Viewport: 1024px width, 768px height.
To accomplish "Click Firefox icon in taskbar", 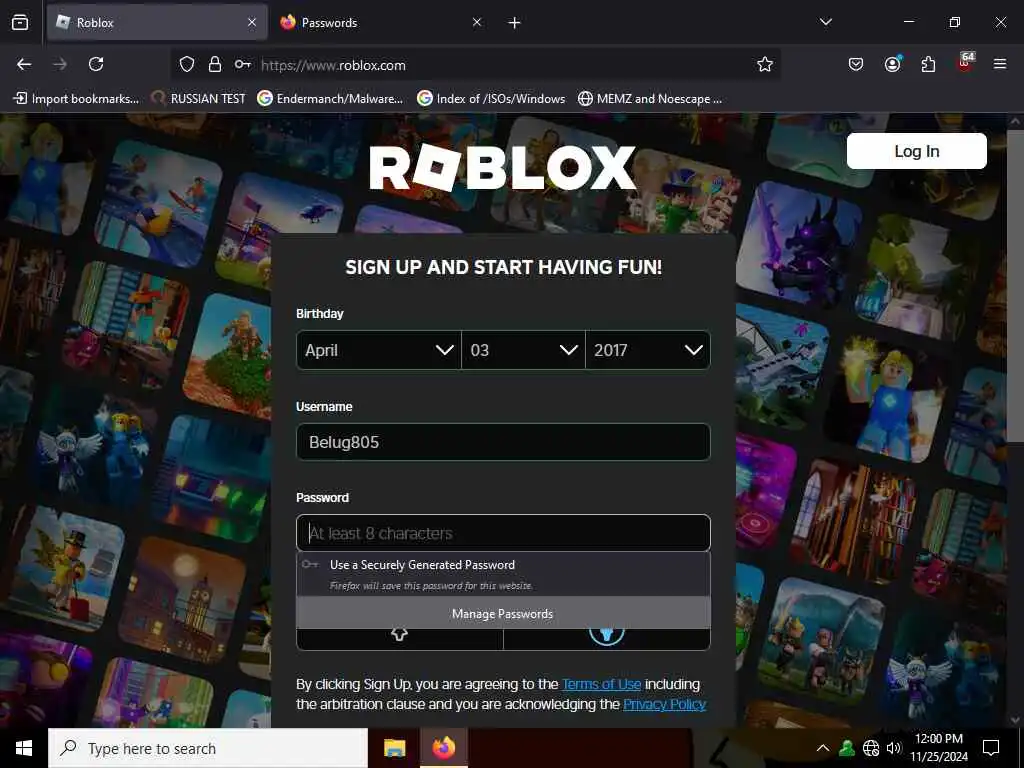I will (x=443, y=748).
